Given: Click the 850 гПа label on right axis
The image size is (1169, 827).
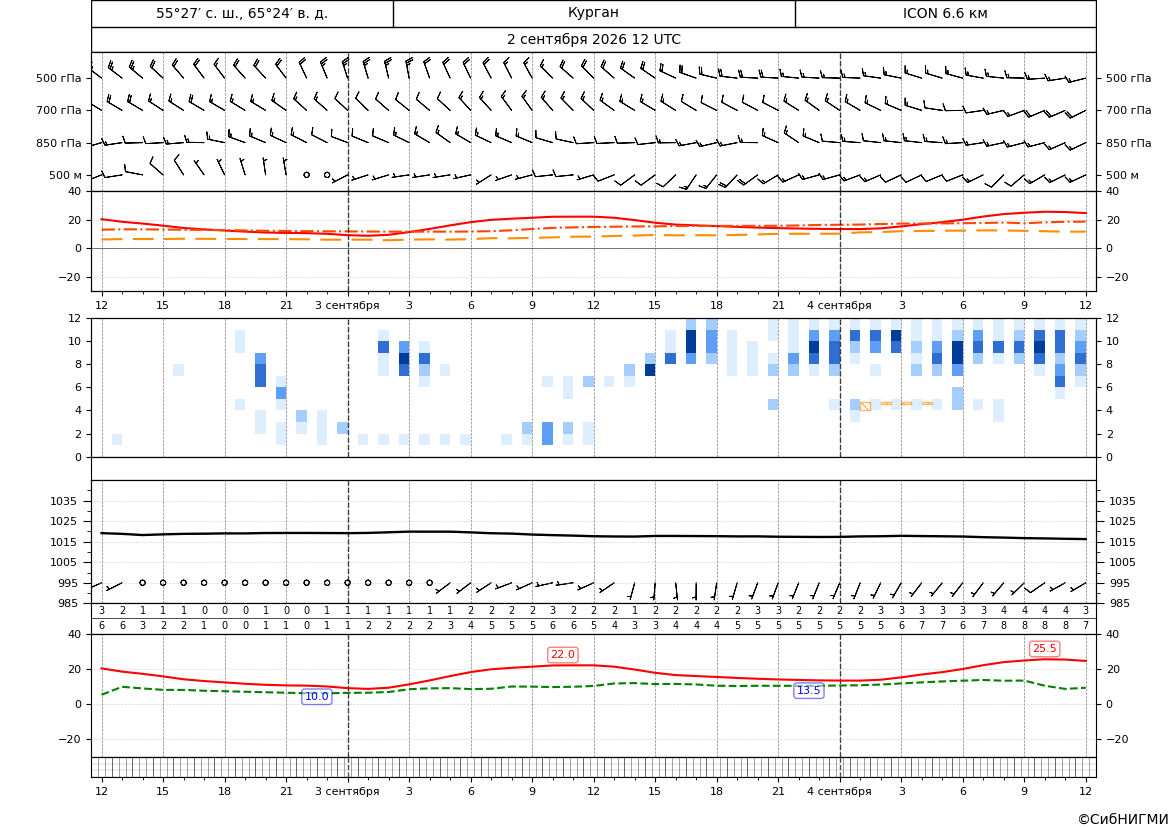Looking at the screenshot, I should (1129, 143).
